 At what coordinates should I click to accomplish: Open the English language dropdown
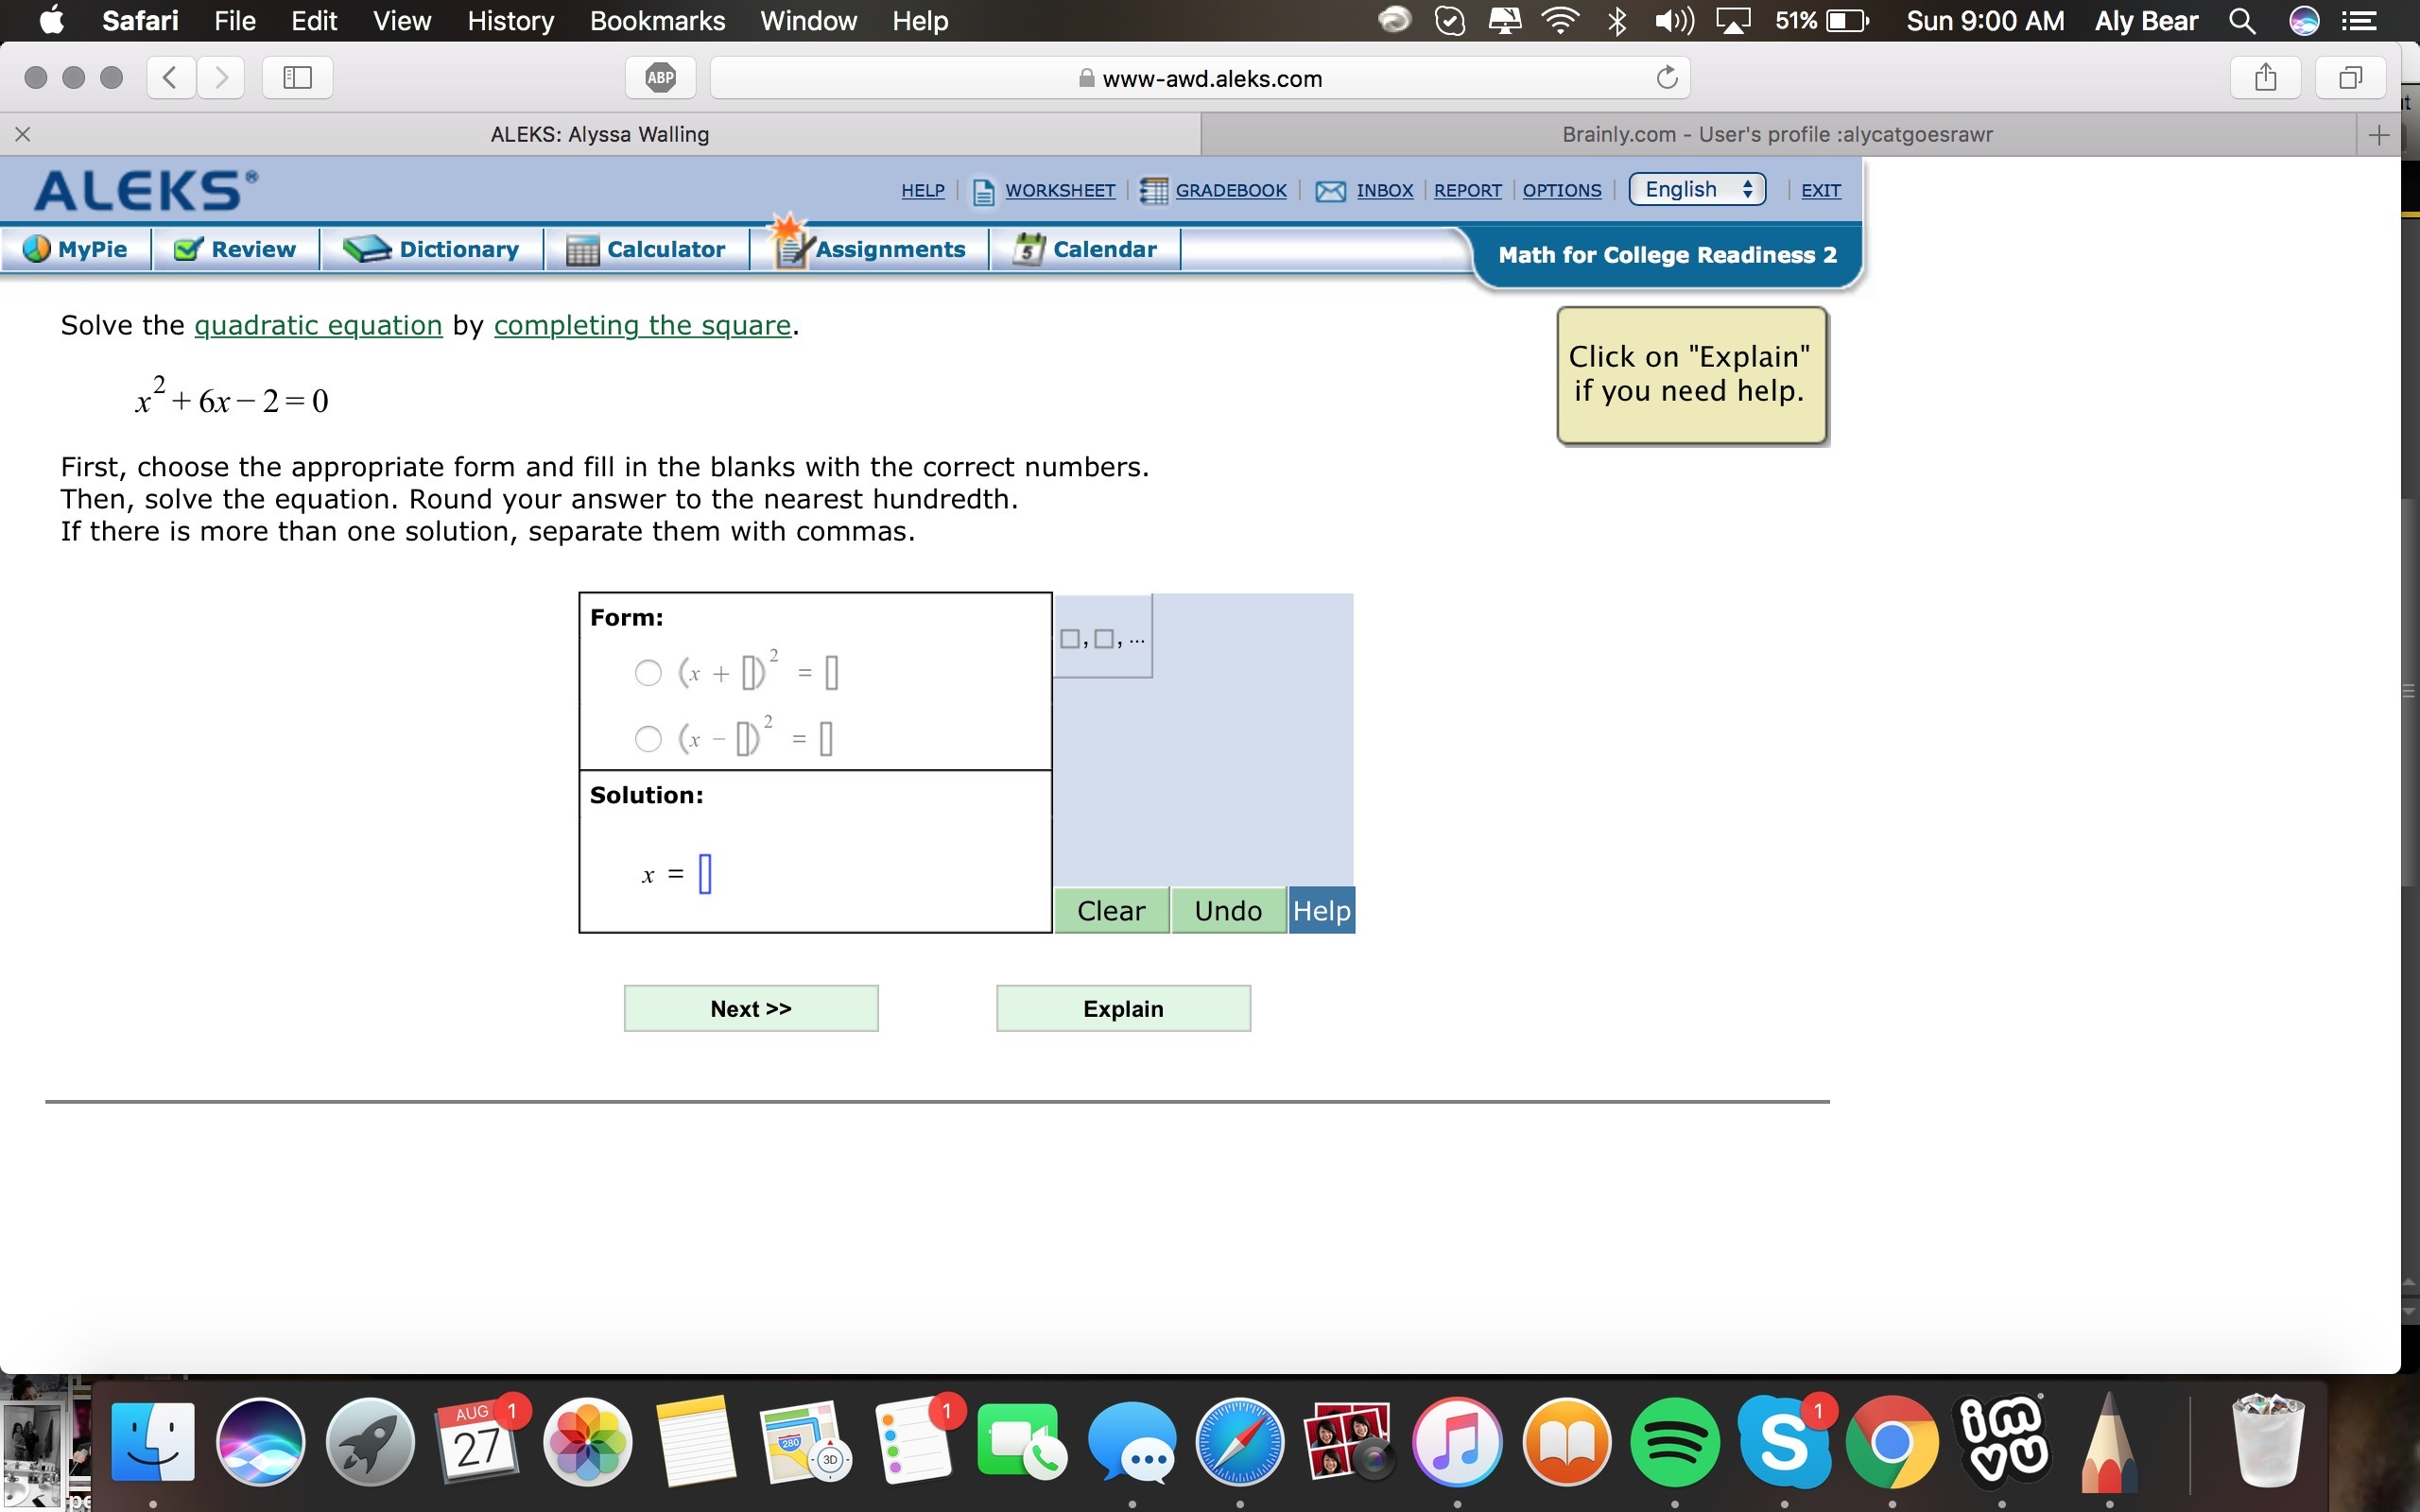pyautogui.click(x=1696, y=190)
